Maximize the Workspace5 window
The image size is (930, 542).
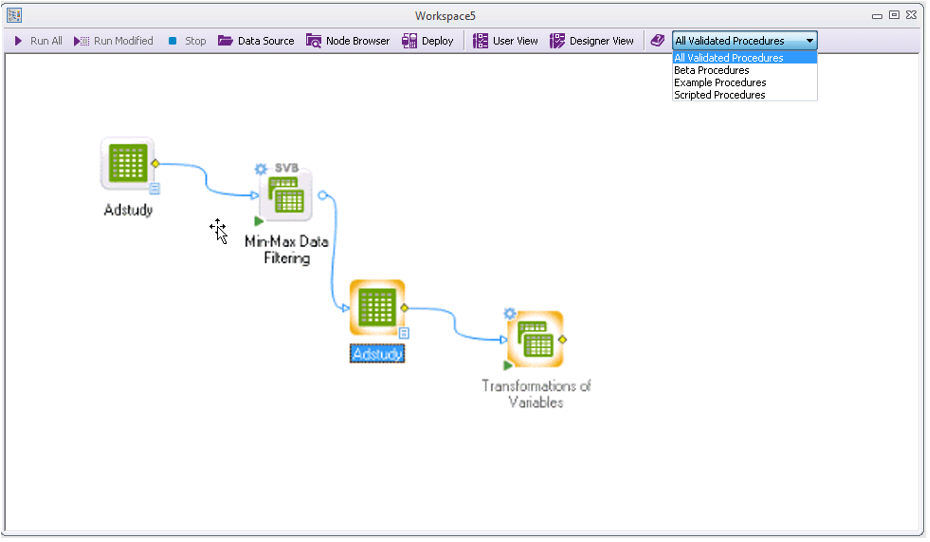894,15
